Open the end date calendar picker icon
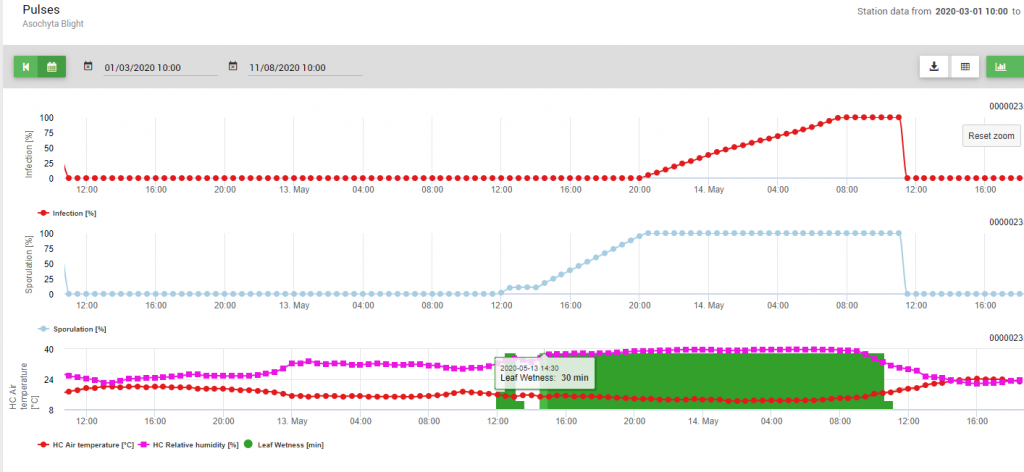Screen dimensions: 1024x472 pos(233,67)
